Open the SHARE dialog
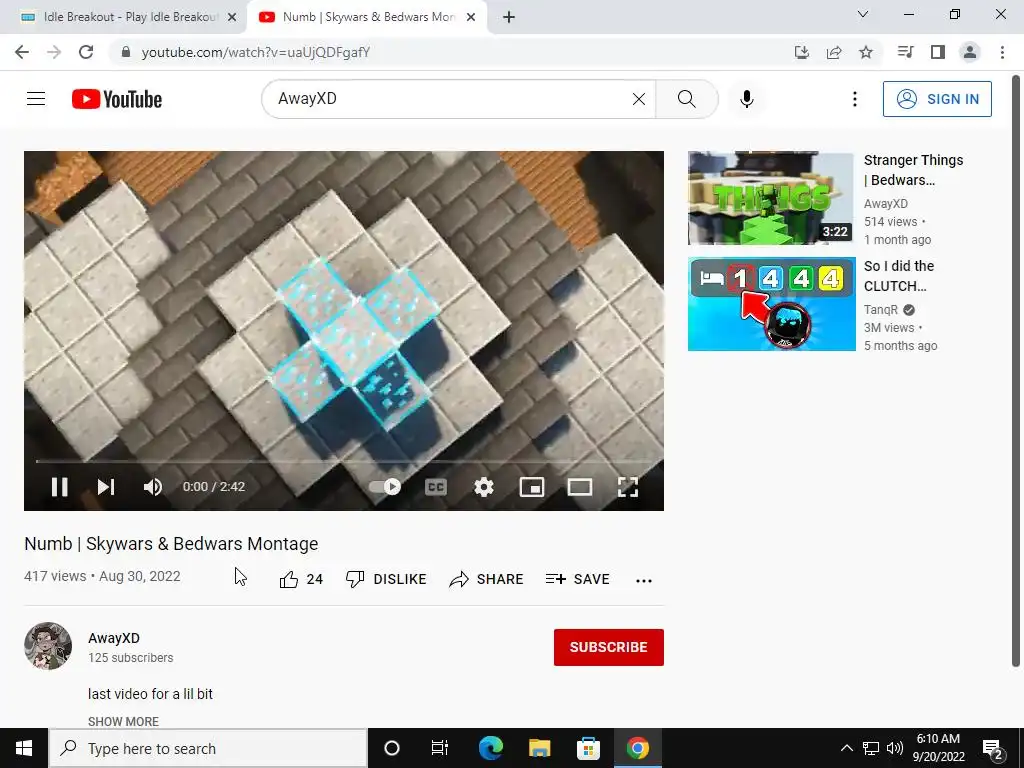The image size is (1024, 768). 487,579
